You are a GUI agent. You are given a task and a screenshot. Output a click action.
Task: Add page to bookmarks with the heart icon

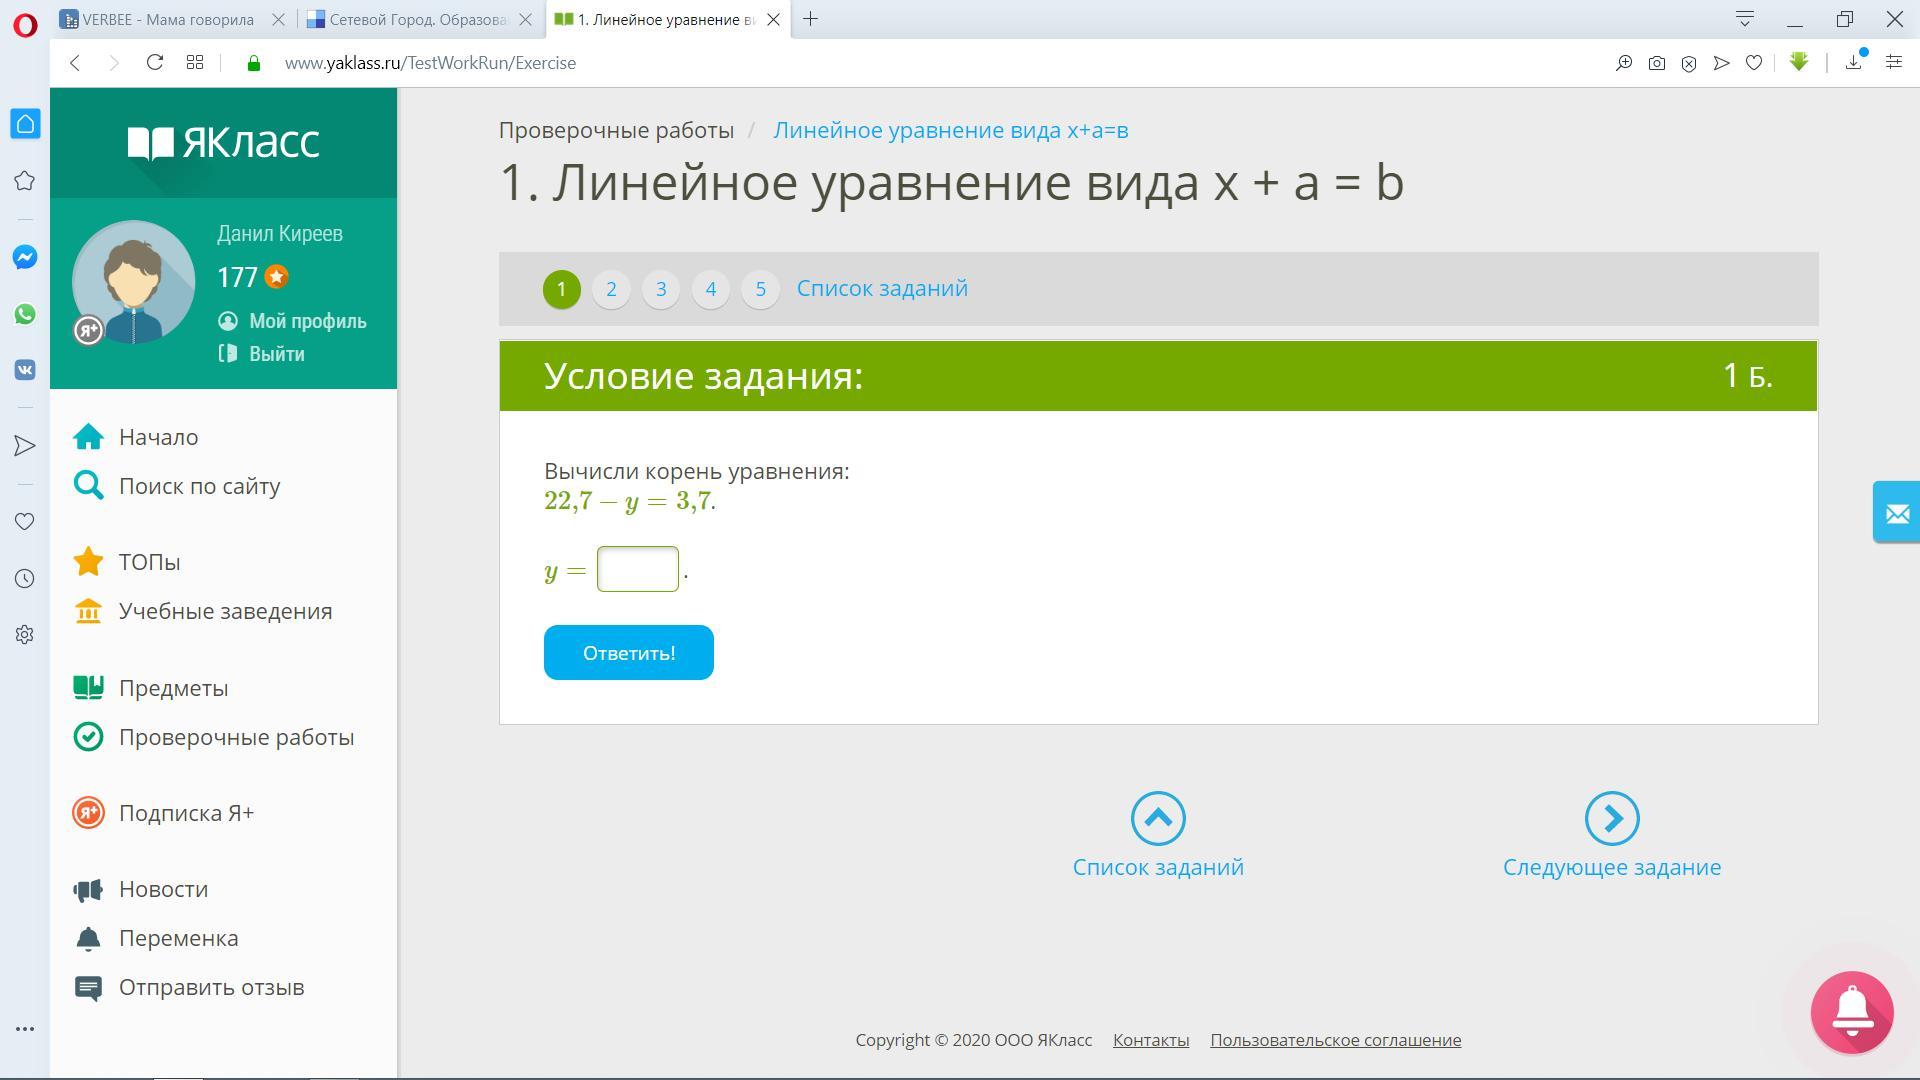point(1753,63)
